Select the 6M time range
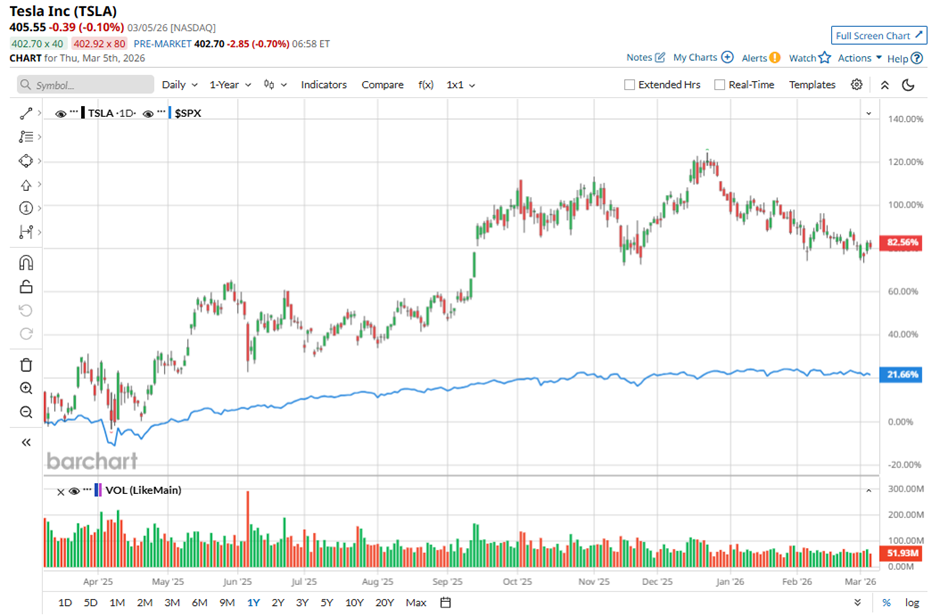Viewport: 940px width, 616px height. point(199,602)
